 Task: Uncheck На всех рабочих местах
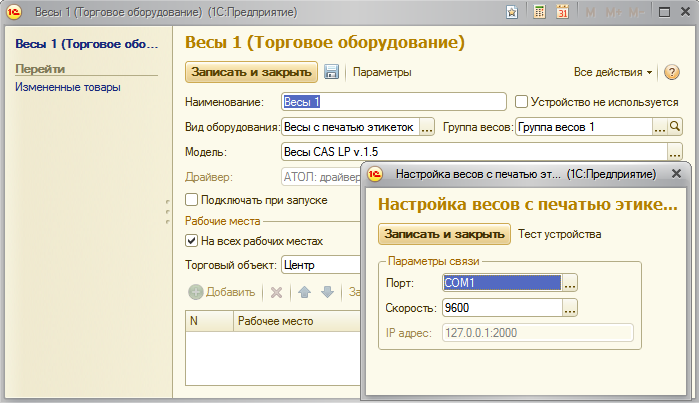tap(191, 241)
